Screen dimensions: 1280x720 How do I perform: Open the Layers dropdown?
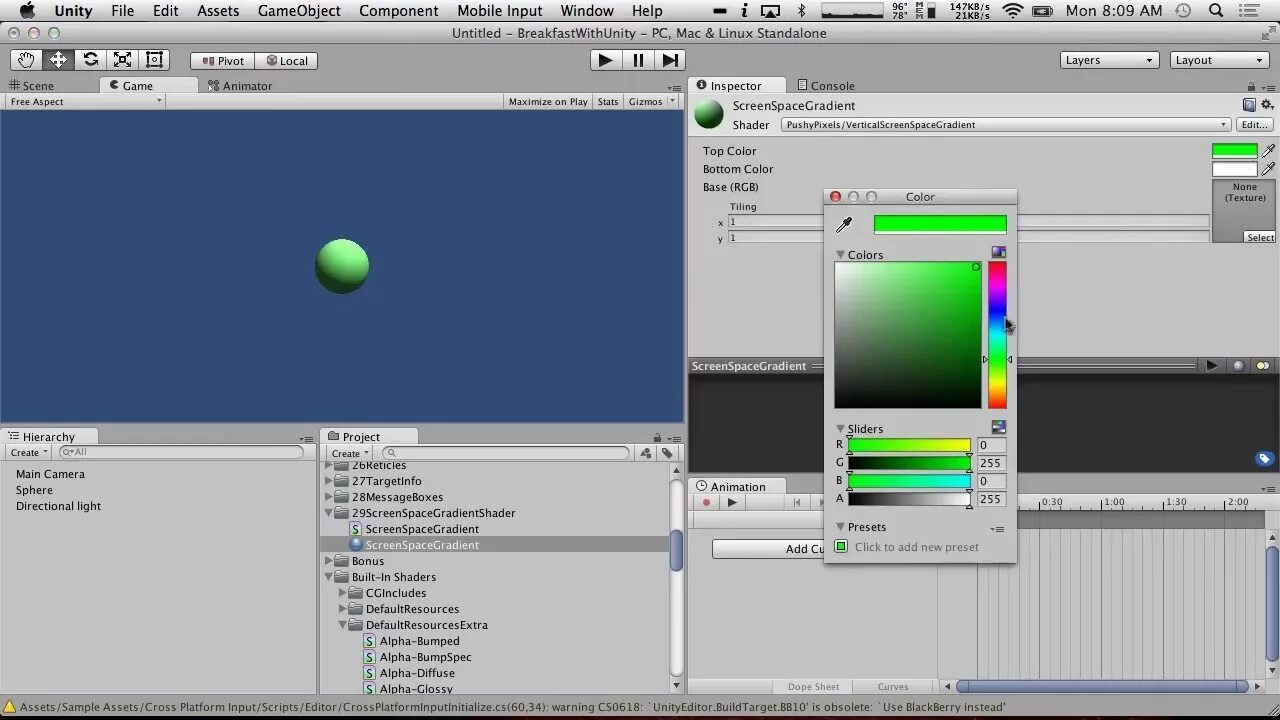tap(1109, 60)
